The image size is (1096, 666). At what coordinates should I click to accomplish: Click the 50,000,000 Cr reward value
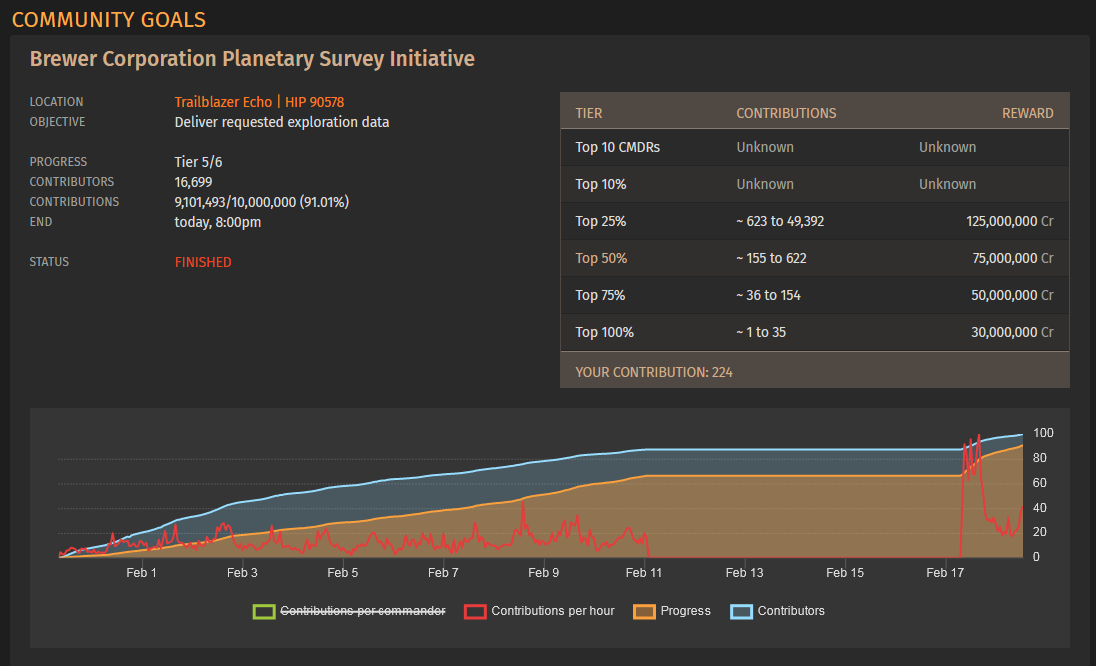coord(1012,296)
